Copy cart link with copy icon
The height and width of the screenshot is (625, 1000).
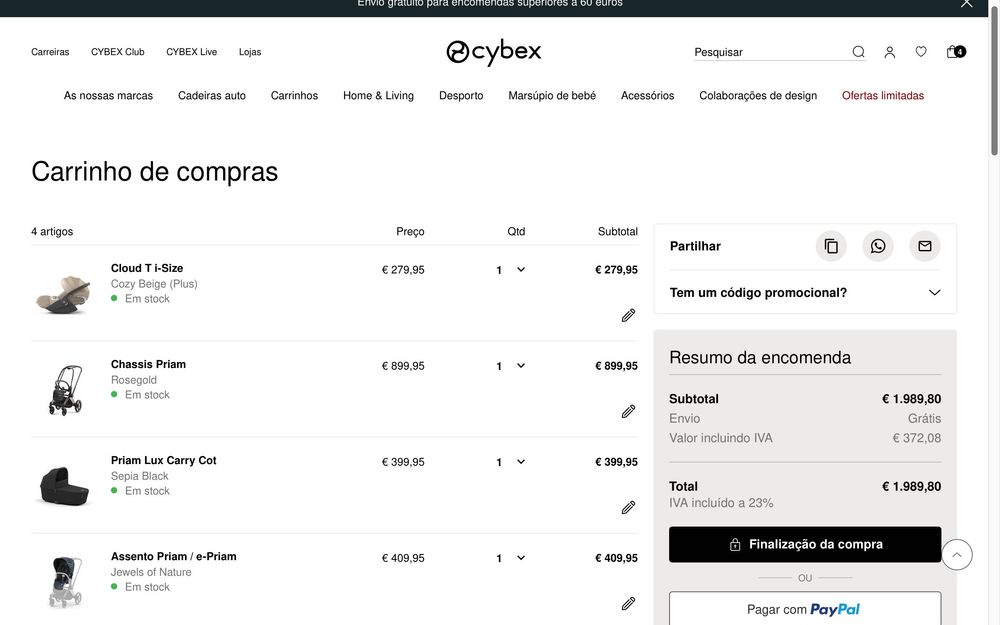coord(831,246)
